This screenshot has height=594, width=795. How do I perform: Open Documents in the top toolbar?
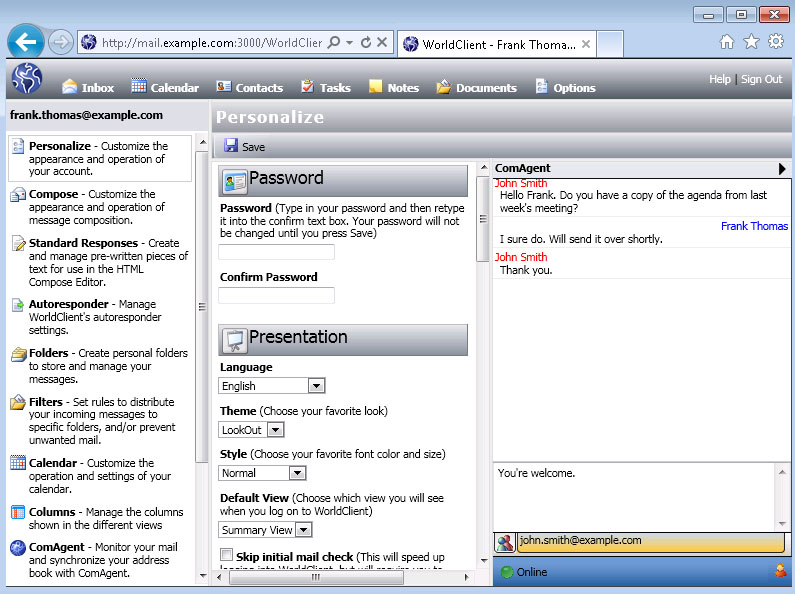click(x=476, y=87)
